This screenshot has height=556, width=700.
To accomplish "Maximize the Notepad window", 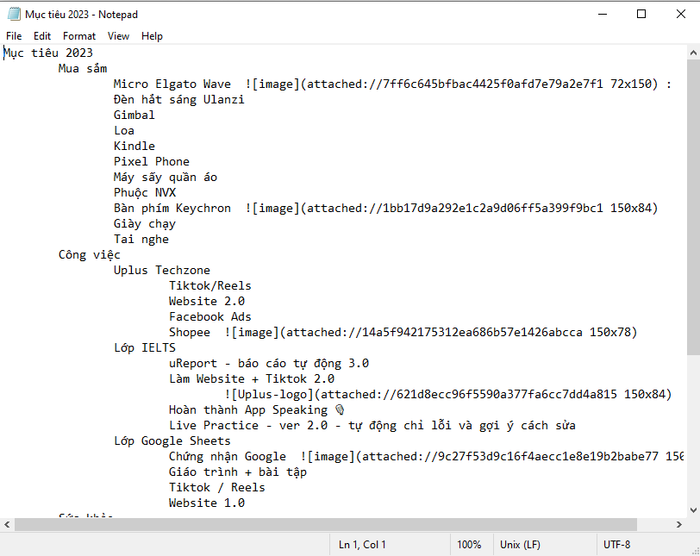I will click(x=641, y=14).
